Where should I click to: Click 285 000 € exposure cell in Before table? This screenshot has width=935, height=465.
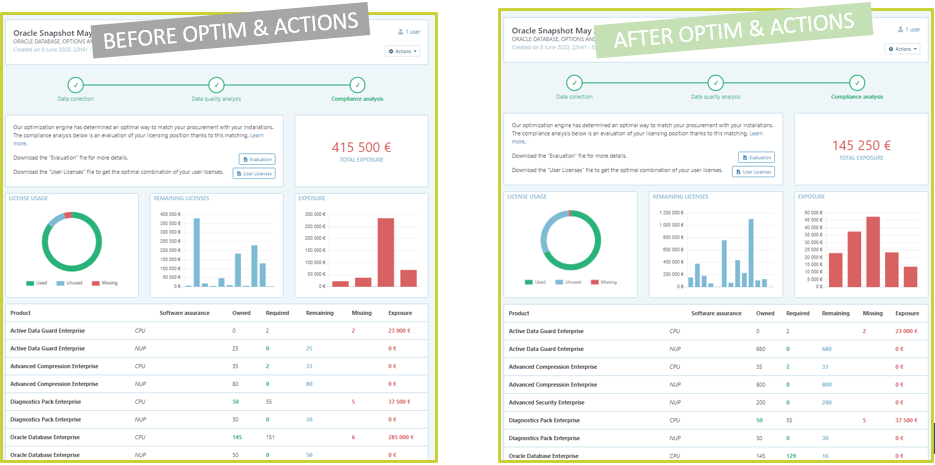point(401,437)
